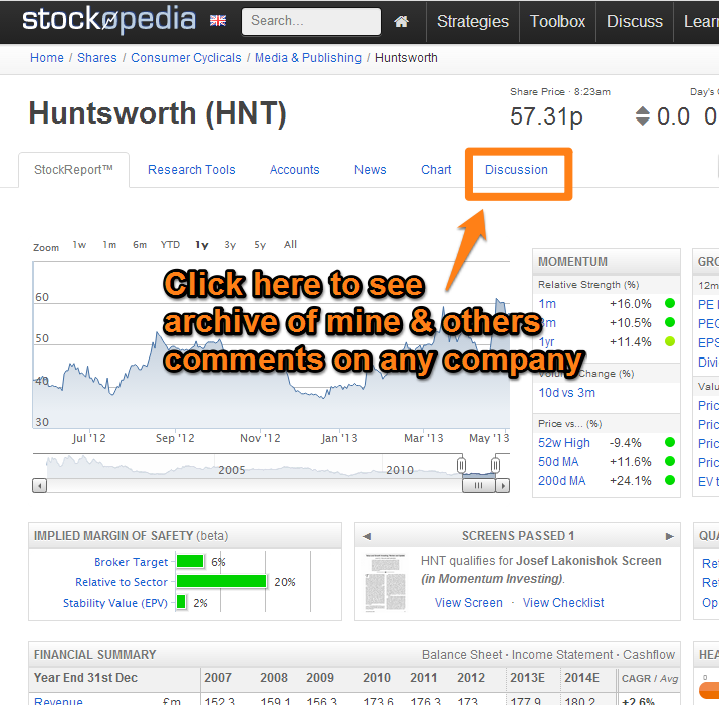Open the Broker Target link
Image resolution: width=719 pixels, height=705 pixels.
pyautogui.click(x=131, y=562)
